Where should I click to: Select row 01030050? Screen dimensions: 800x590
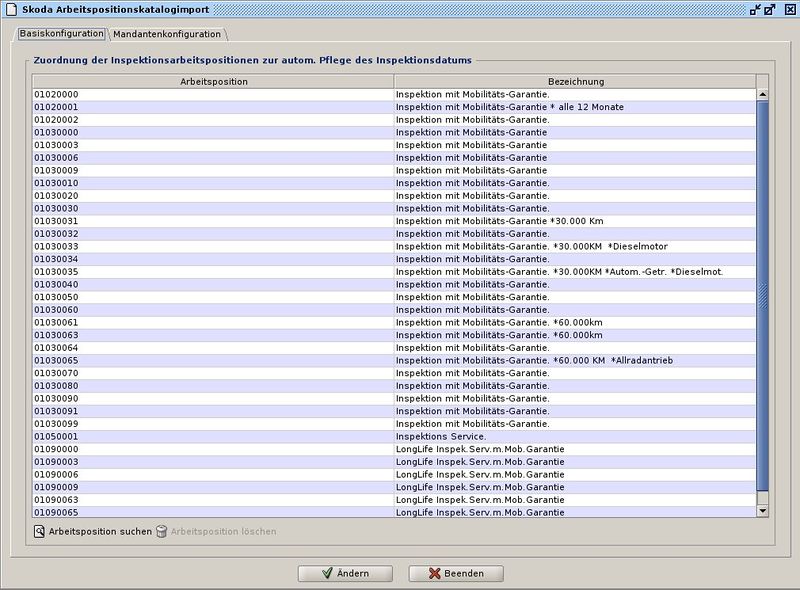coord(394,297)
